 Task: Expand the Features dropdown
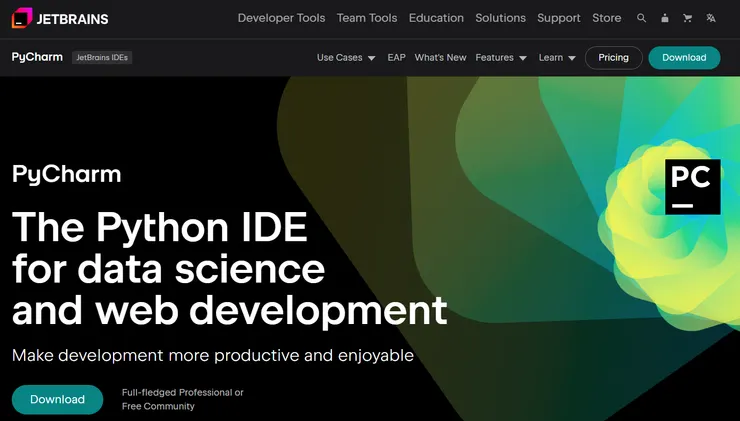tap(501, 58)
